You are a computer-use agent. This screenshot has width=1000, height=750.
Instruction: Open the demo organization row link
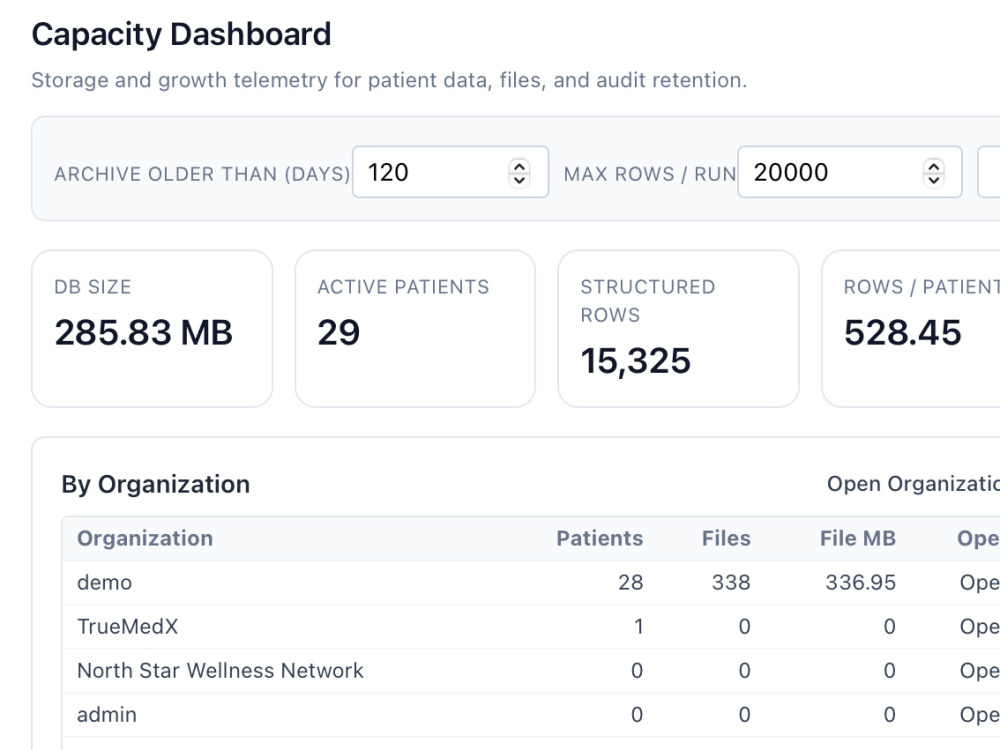(980, 582)
